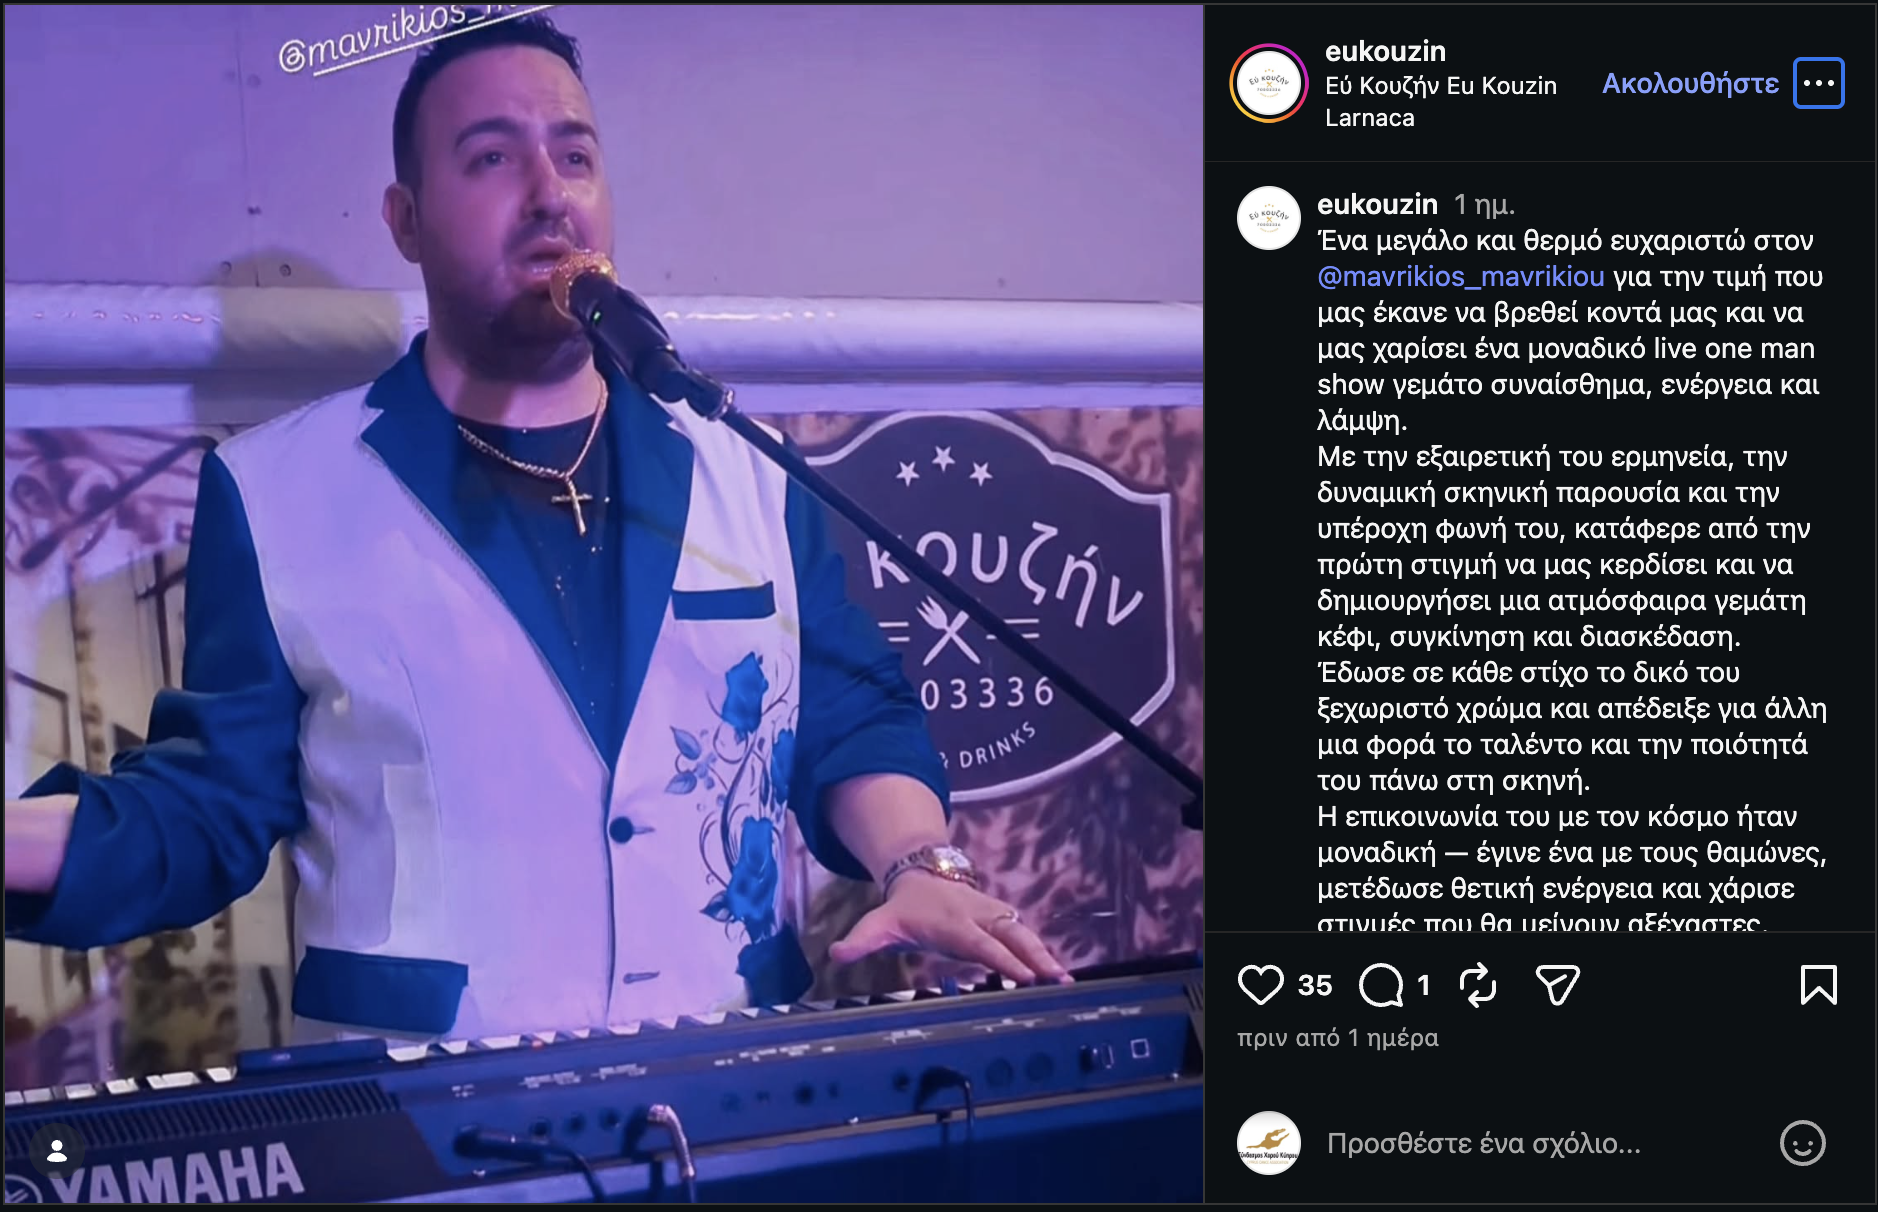
Task: Focus the Προσθέστε ένα σχόλιο comment field
Action: [x=1540, y=1143]
